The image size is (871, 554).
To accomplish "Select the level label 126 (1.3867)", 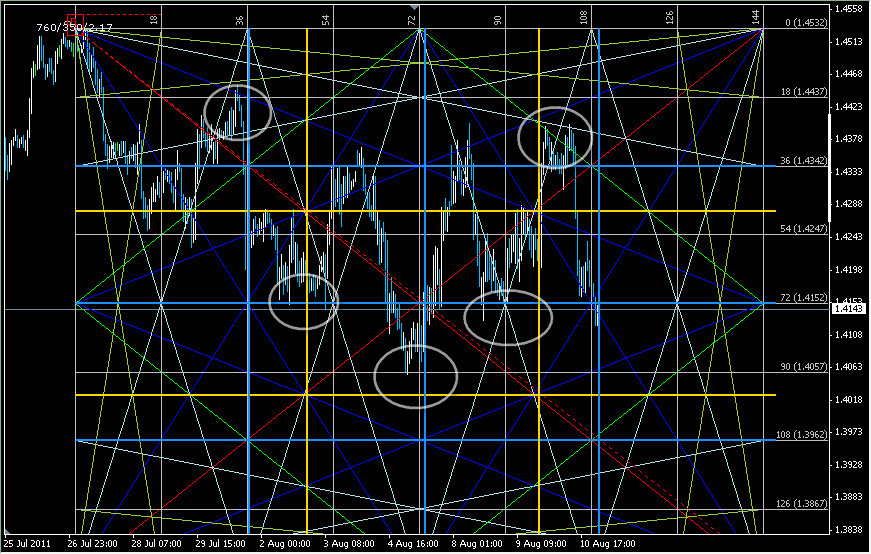I will tap(802, 503).
